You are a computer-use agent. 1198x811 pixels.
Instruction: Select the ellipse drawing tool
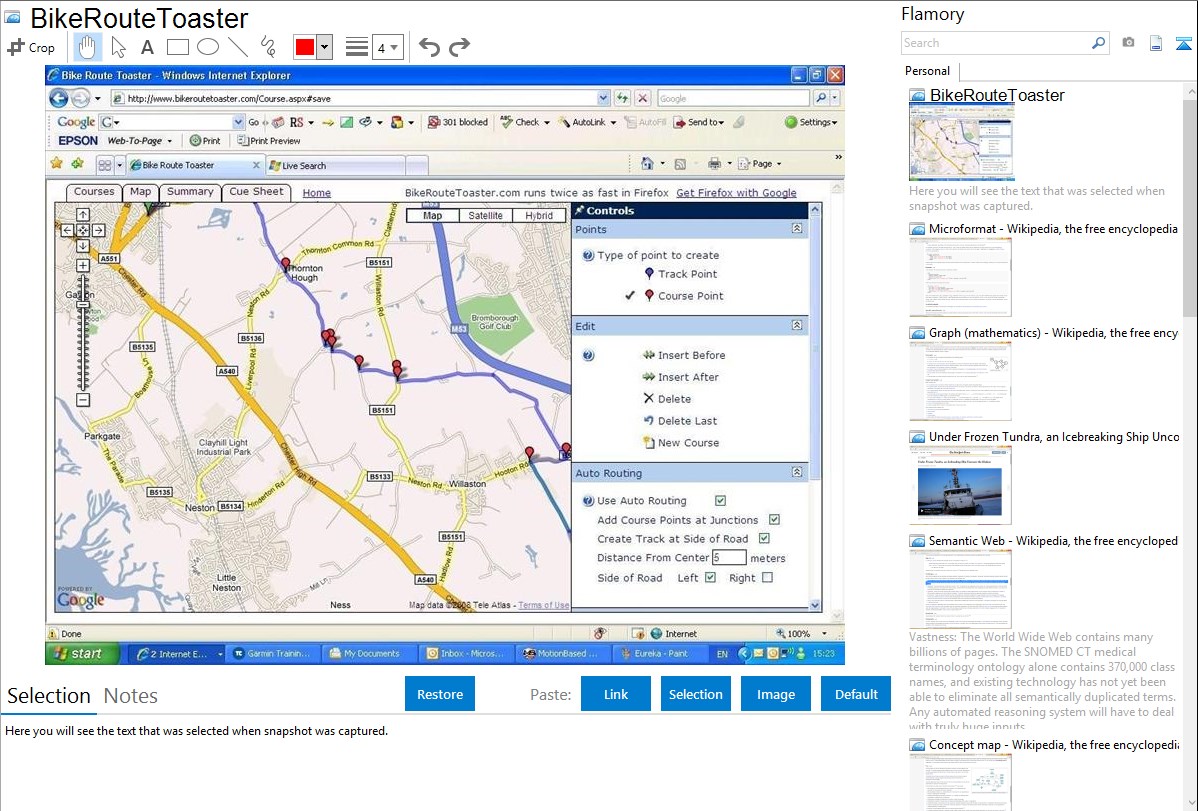pos(208,47)
